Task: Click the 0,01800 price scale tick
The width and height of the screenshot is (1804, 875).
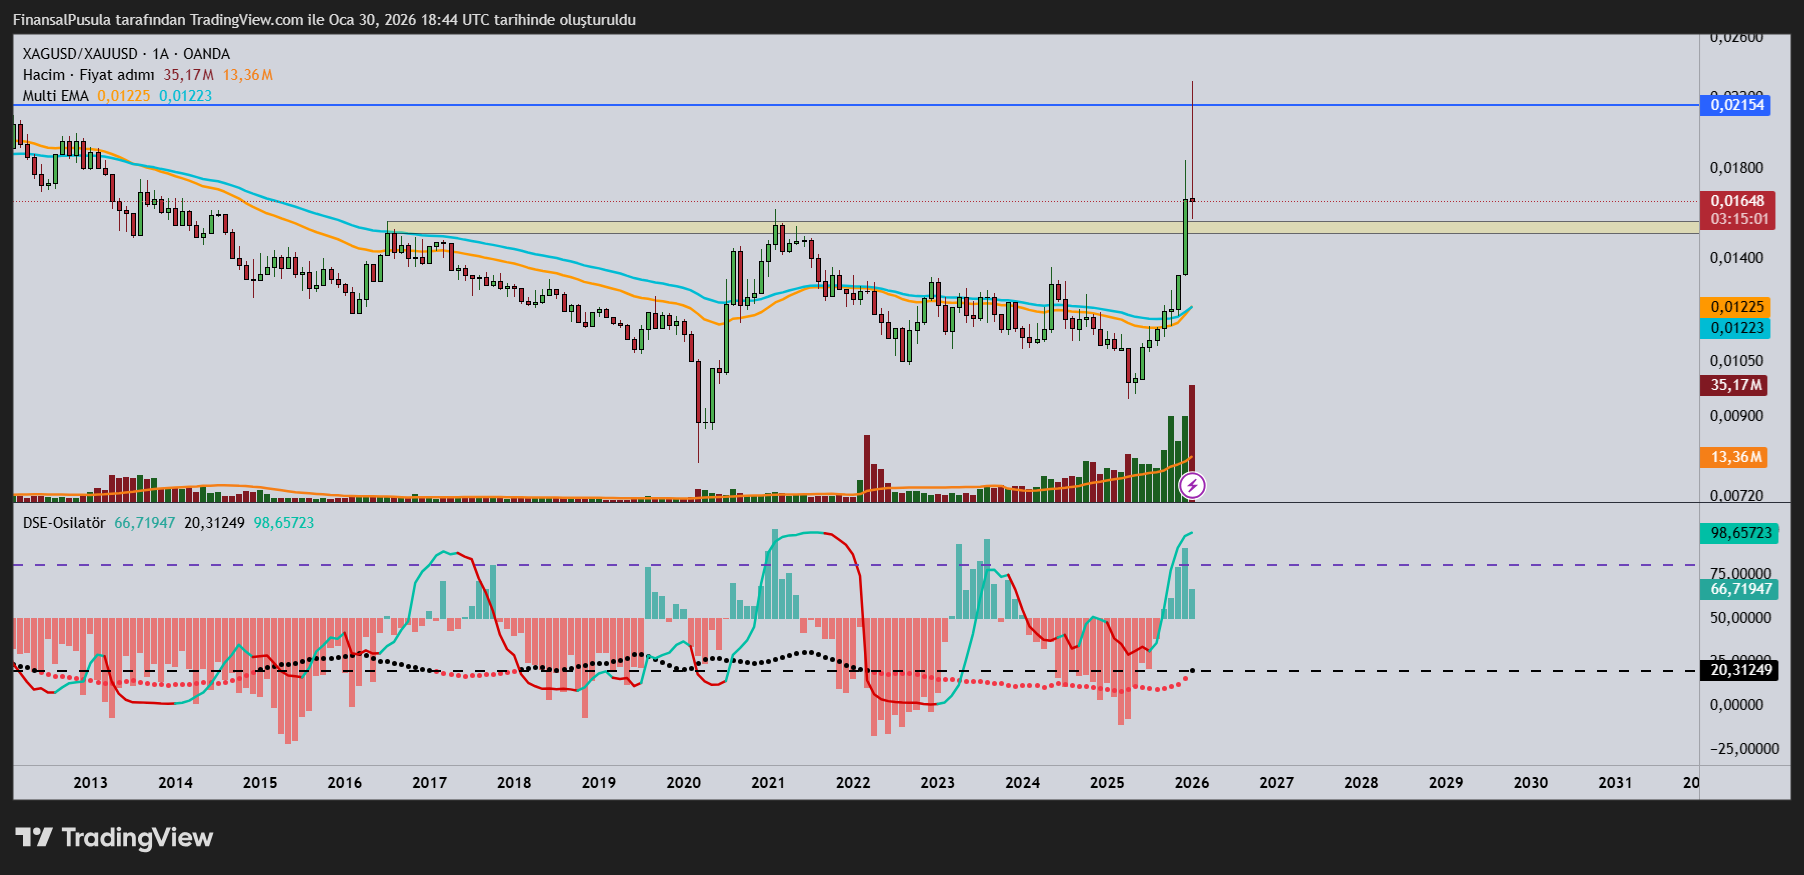Action: pyautogui.click(x=1737, y=168)
